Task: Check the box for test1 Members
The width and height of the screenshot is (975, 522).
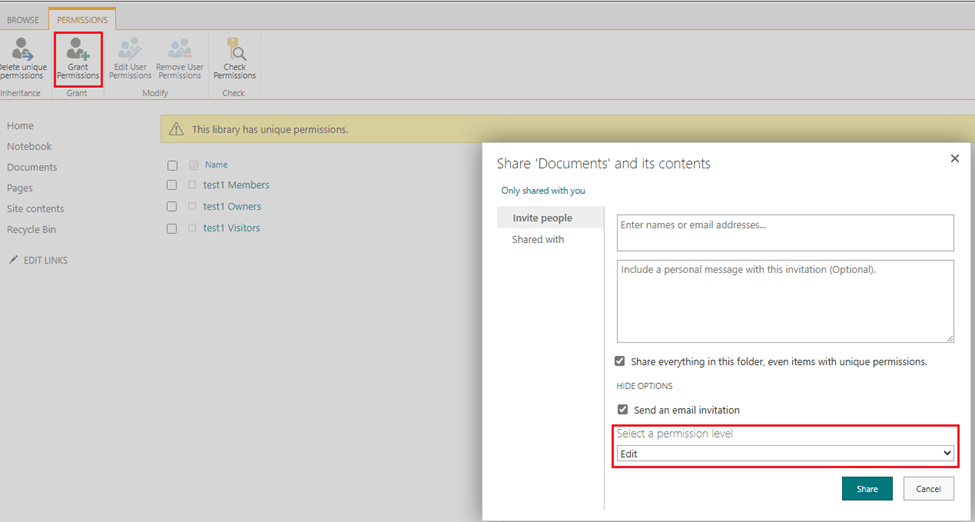Action: (172, 185)
